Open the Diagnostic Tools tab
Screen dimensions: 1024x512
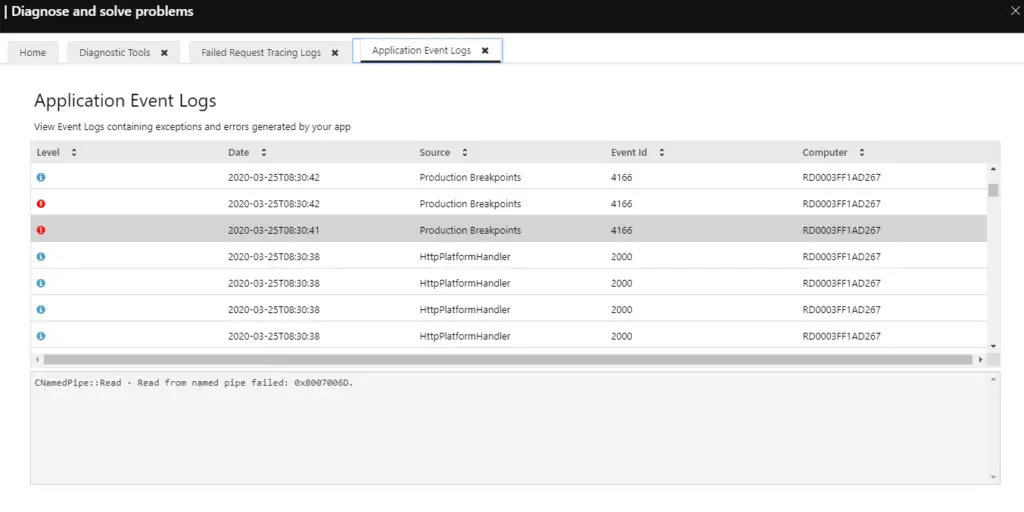click(x=115, y=52)
